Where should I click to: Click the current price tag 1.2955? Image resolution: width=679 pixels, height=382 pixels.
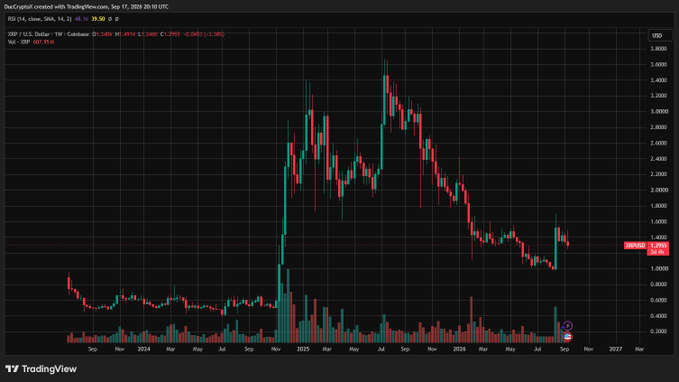tap(658, 246)
